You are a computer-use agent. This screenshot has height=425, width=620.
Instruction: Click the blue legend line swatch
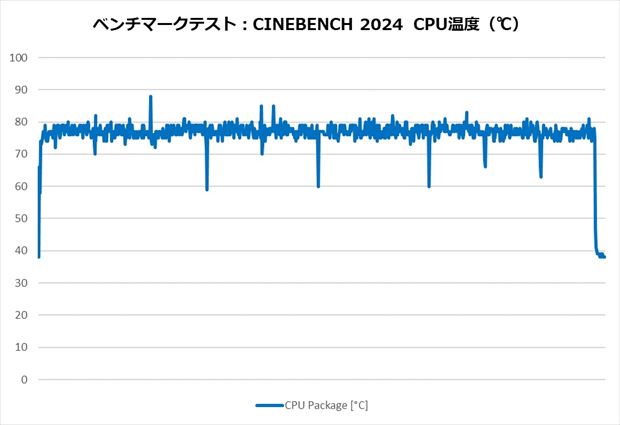pyautogui.click(x=269, y=405)
